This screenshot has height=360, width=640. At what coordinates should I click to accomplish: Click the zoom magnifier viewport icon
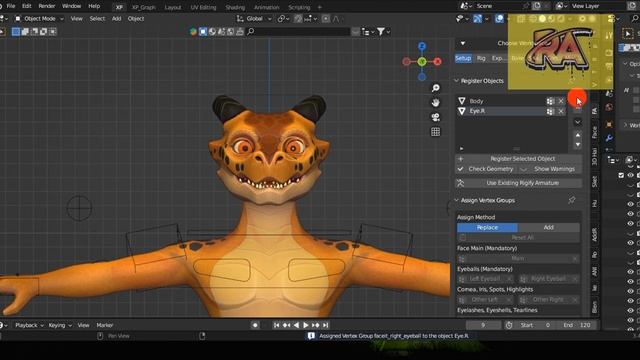[x=436, y=88]
